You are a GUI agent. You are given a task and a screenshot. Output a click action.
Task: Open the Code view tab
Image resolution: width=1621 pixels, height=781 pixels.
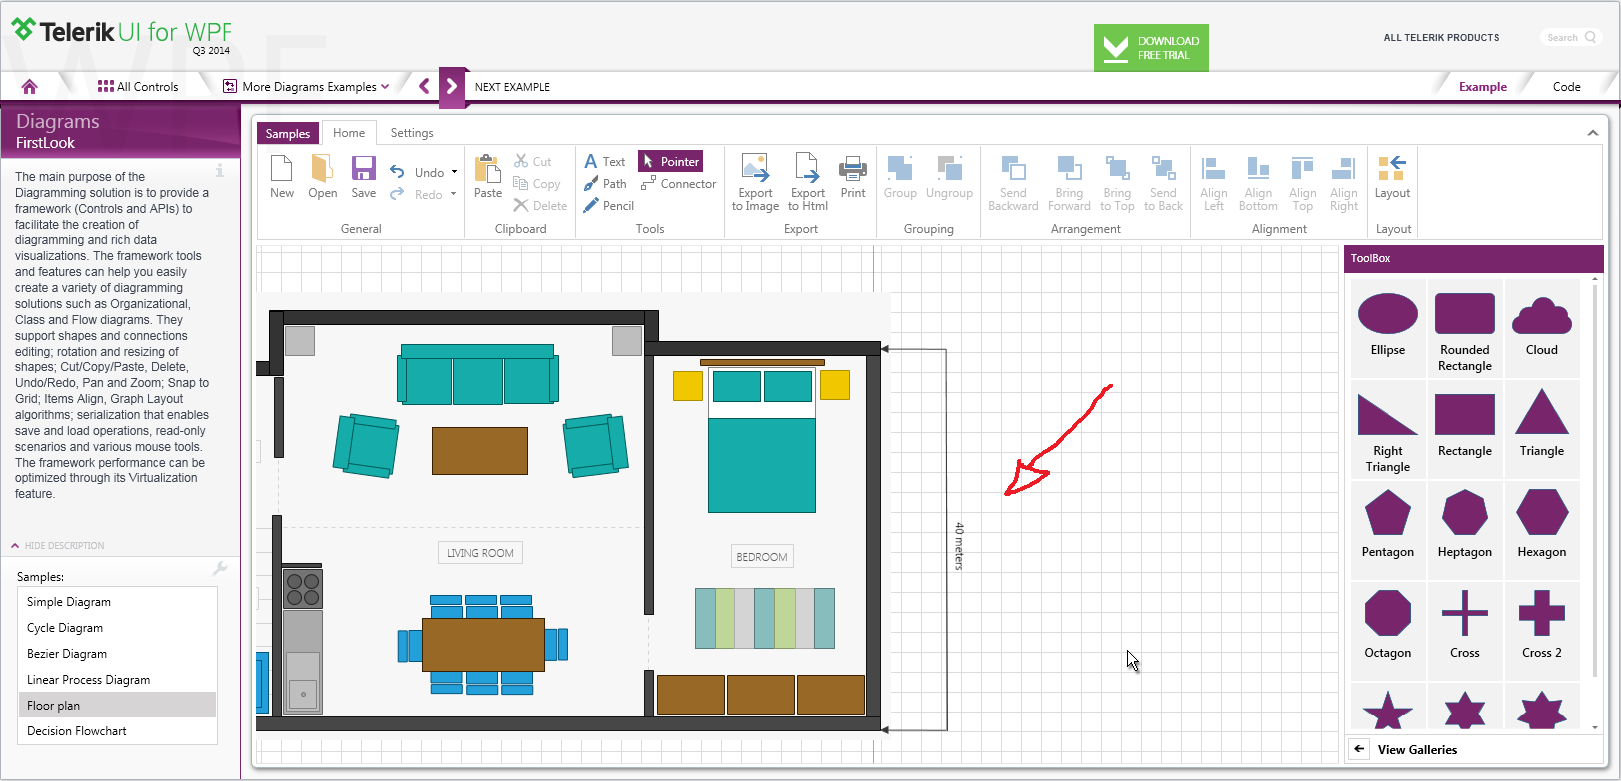[x=1566, y=87]
